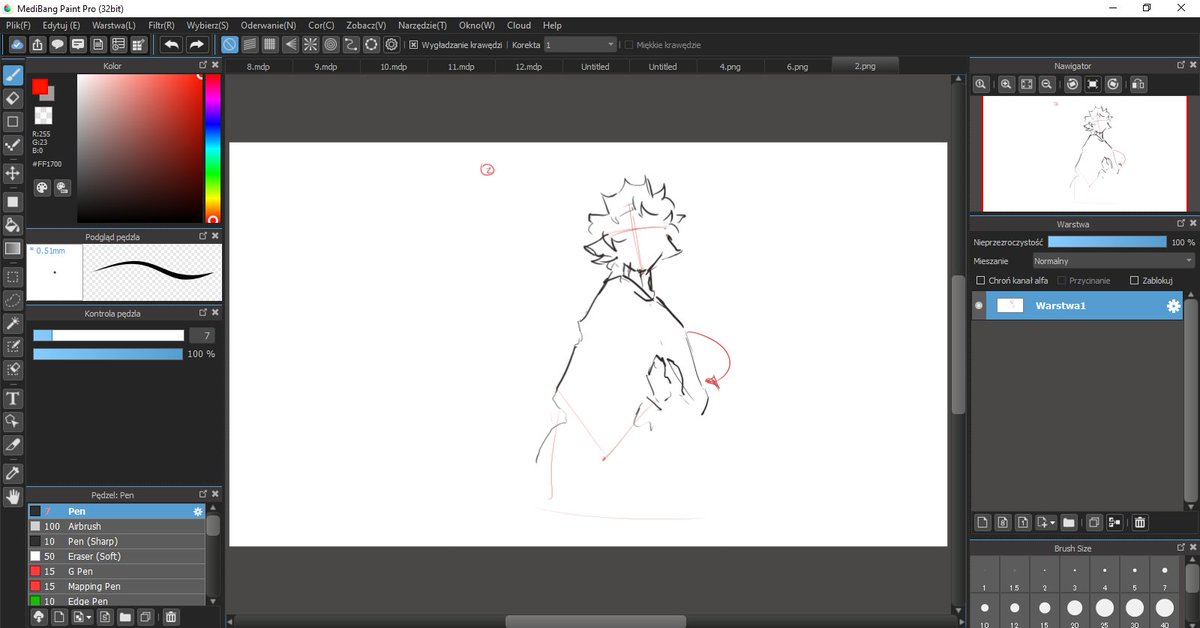The width and height of the screenshot is (1200, 628).
Task: Open the Warstwa menu
Action: pyautogui.click(x=113, y=25)
